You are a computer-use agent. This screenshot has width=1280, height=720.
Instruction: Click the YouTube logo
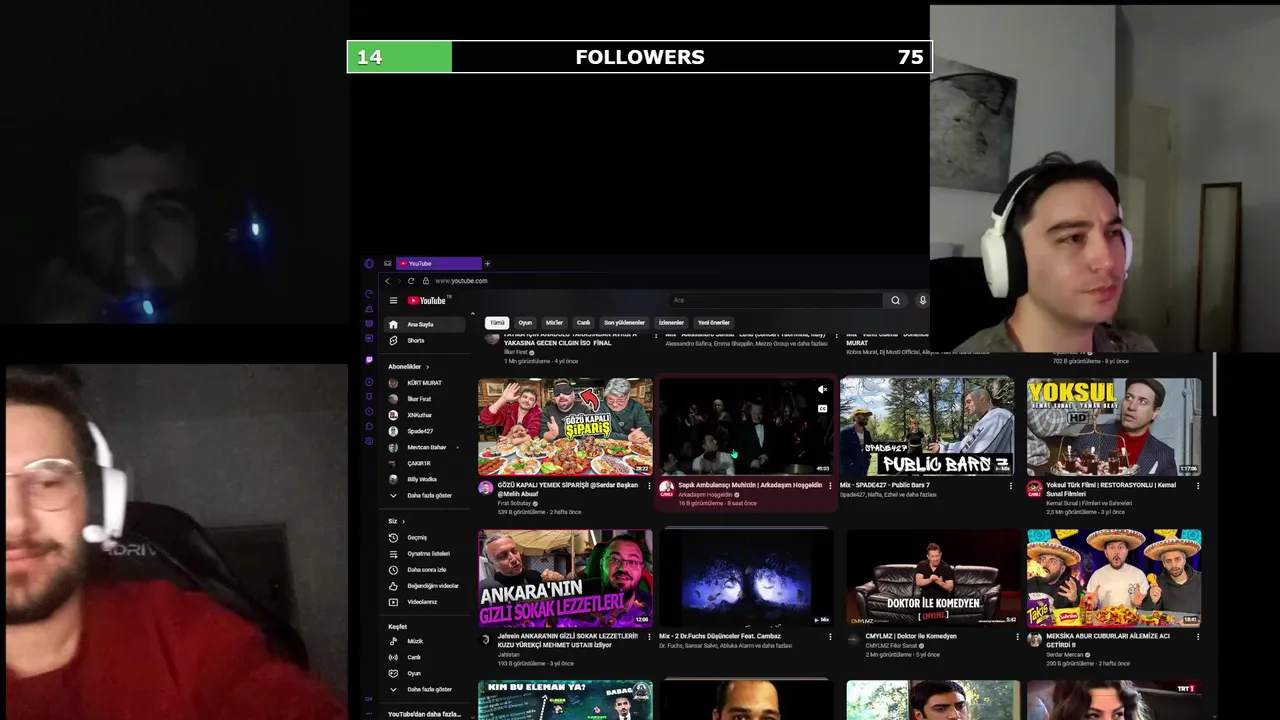click(x=427, y=300)
